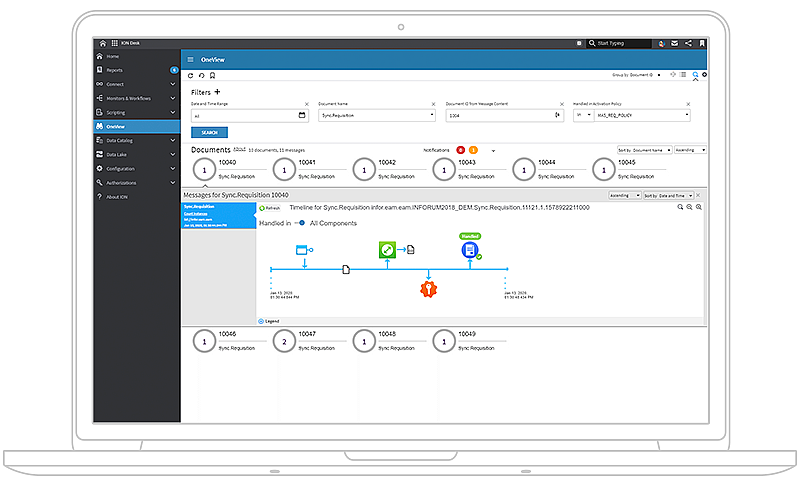Image resolution: width=800 pixels, height=491 pixels.
Task: Open the hamburger menu beside OneView
Action: [191, 59]
